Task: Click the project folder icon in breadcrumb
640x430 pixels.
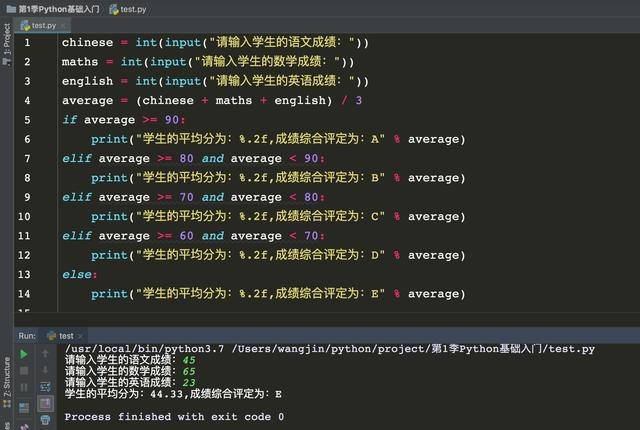Action: (11, 9)
